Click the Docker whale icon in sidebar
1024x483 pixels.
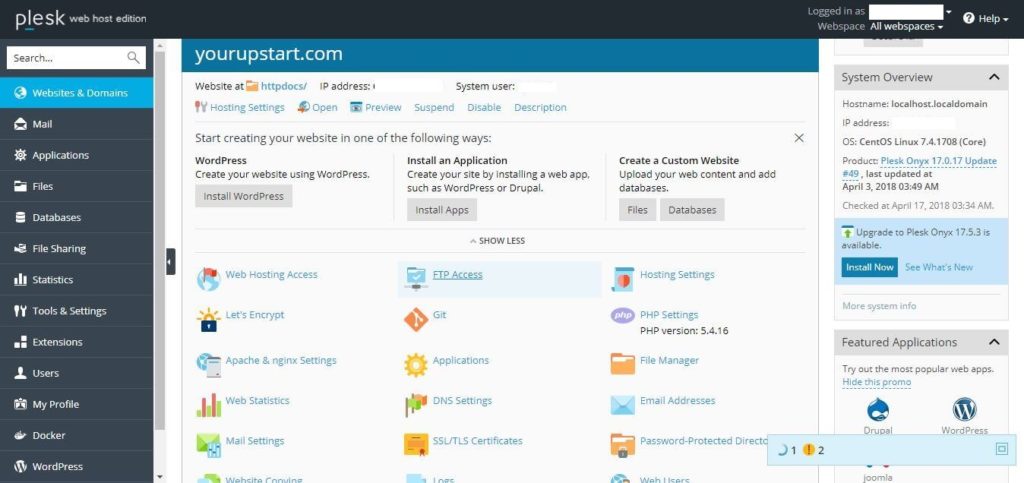pyautogui.click(x=20, y=435)
